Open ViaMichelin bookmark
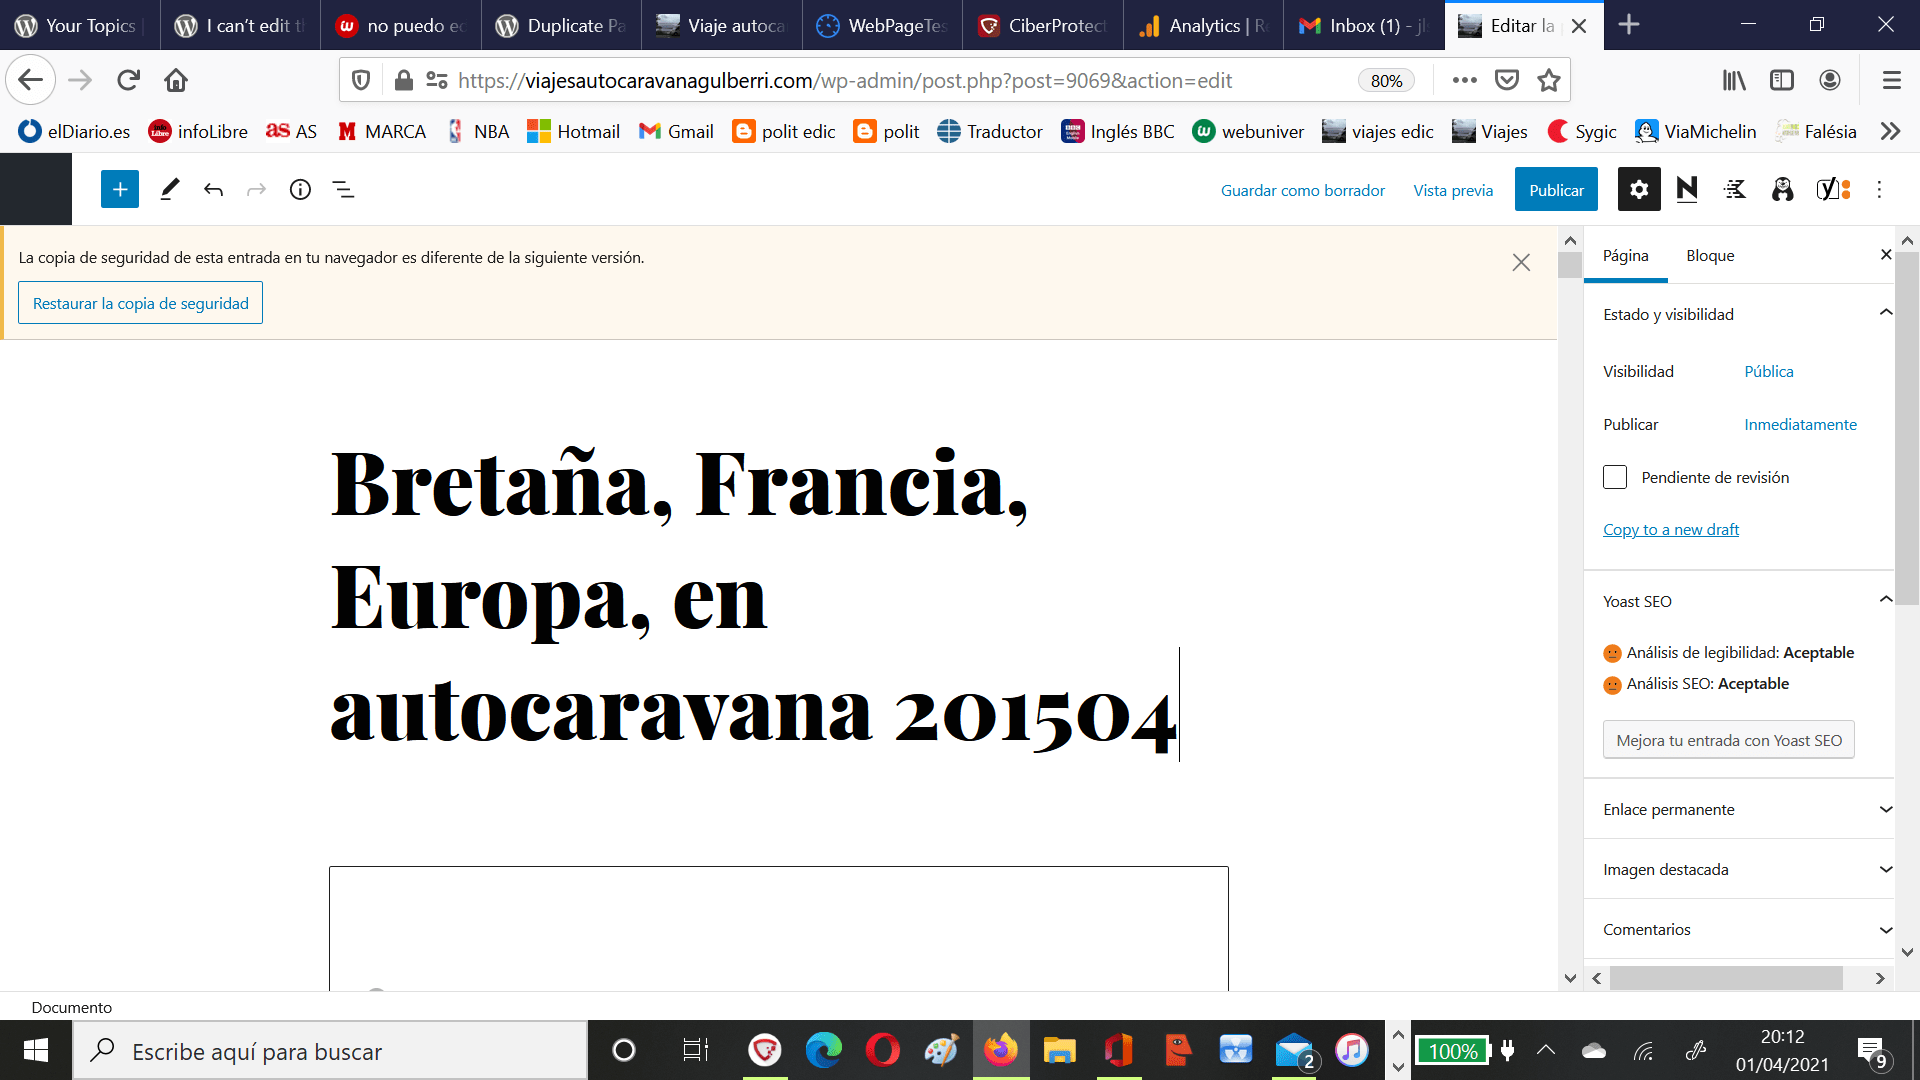This screenshot has width=1920, height=1080. tap(1695, 131)
